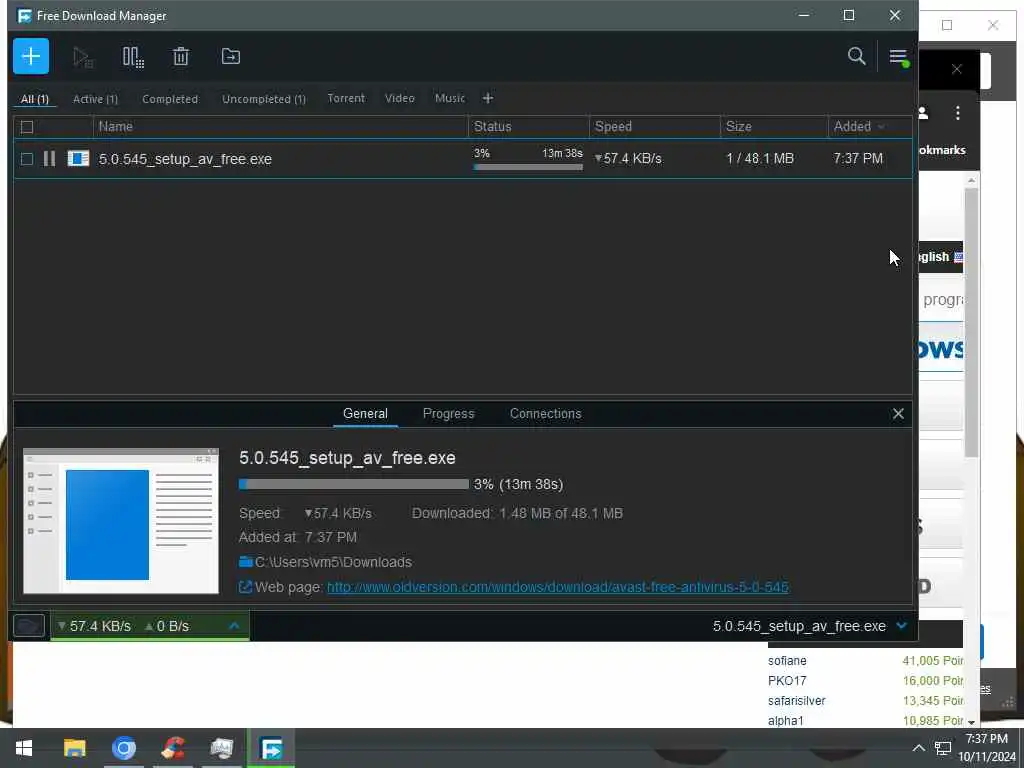The image size is (1024, 768).
Task: Click the Free Download Manager title bar logo
Action: (x=24, y=16)
